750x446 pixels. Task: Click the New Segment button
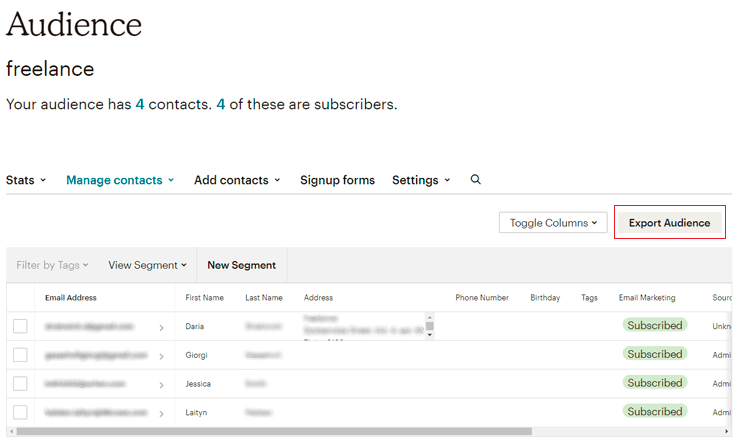point(242,265)
